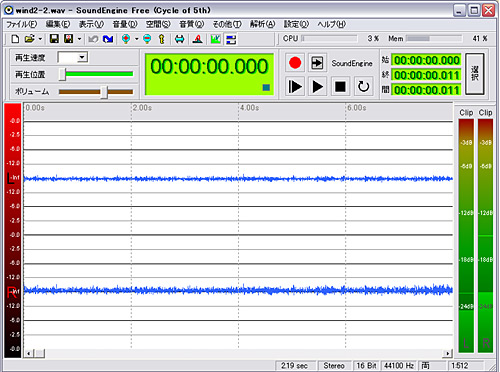Click the horizontal scrollbar thumb

point(40,353)
